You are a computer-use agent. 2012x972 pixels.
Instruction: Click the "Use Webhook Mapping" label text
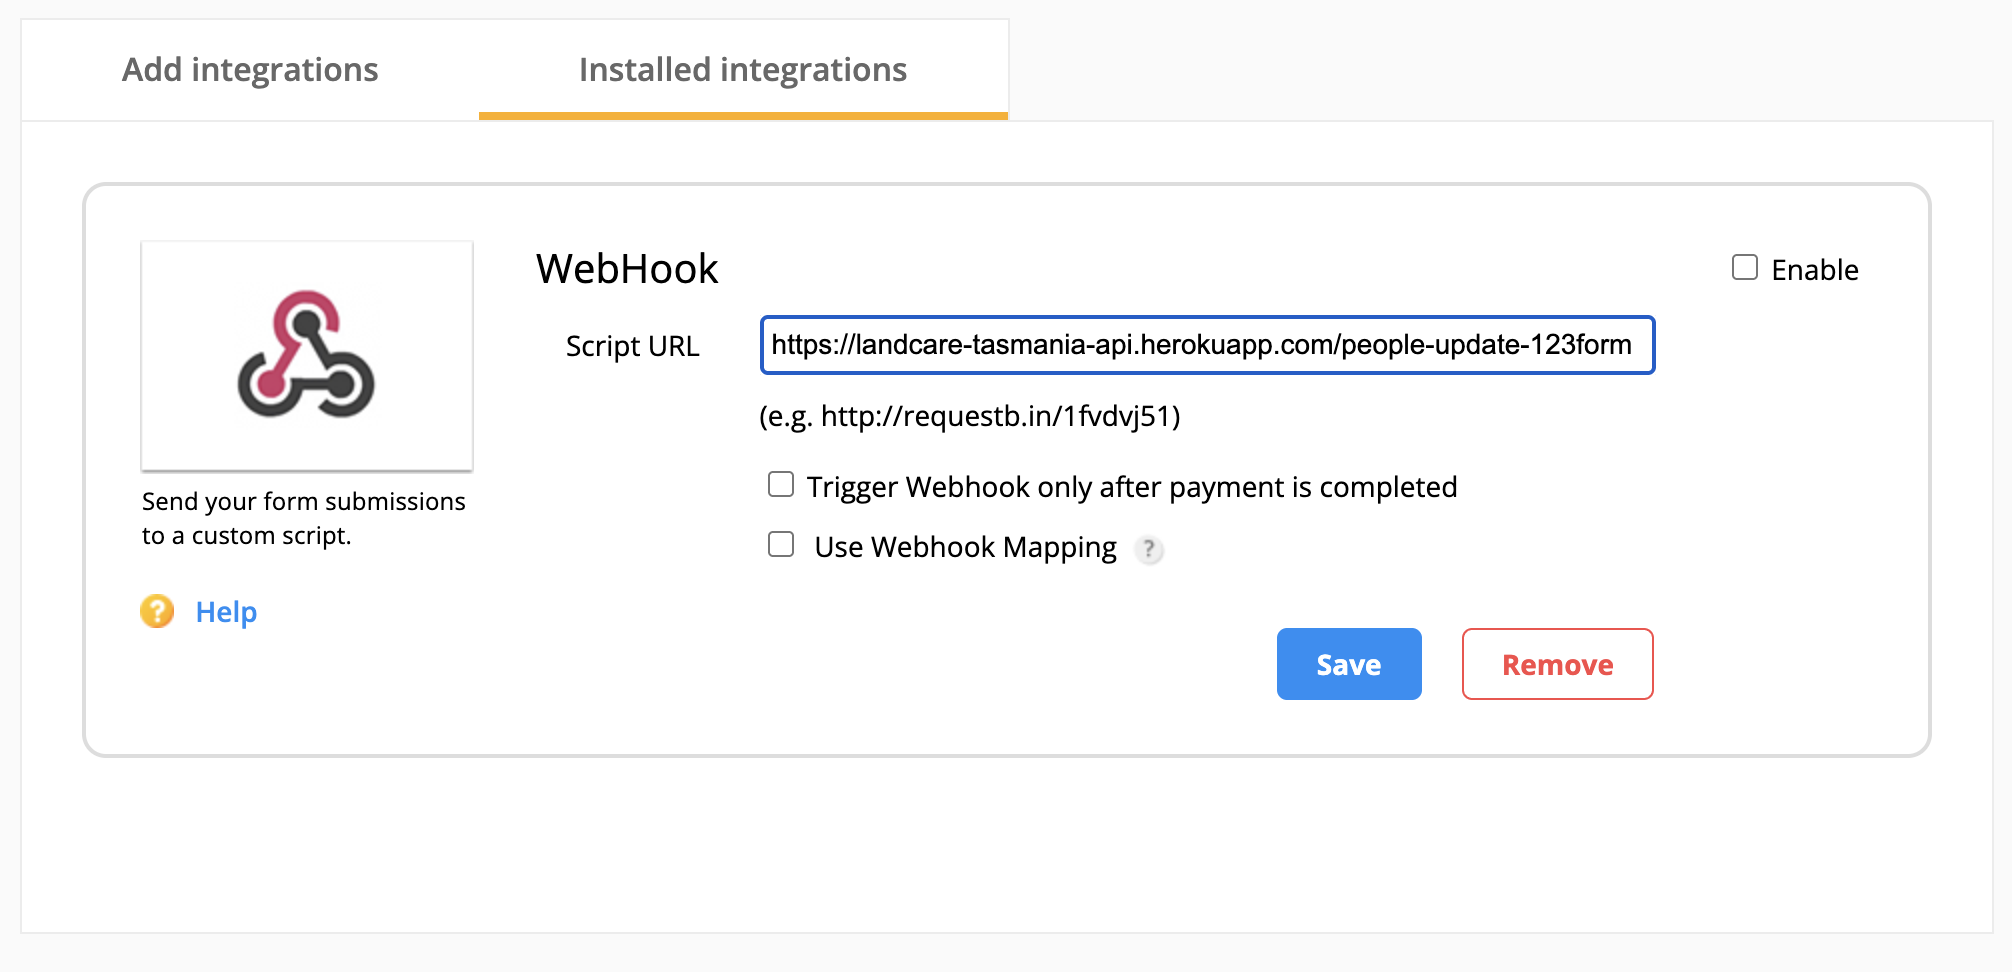(965, 548)
